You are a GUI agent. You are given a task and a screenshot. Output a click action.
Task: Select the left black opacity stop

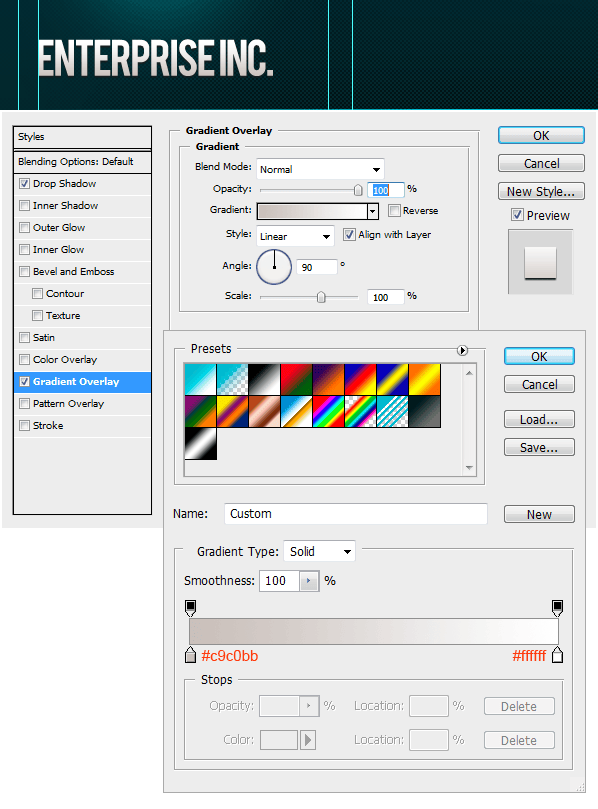(x=190, y=608)
